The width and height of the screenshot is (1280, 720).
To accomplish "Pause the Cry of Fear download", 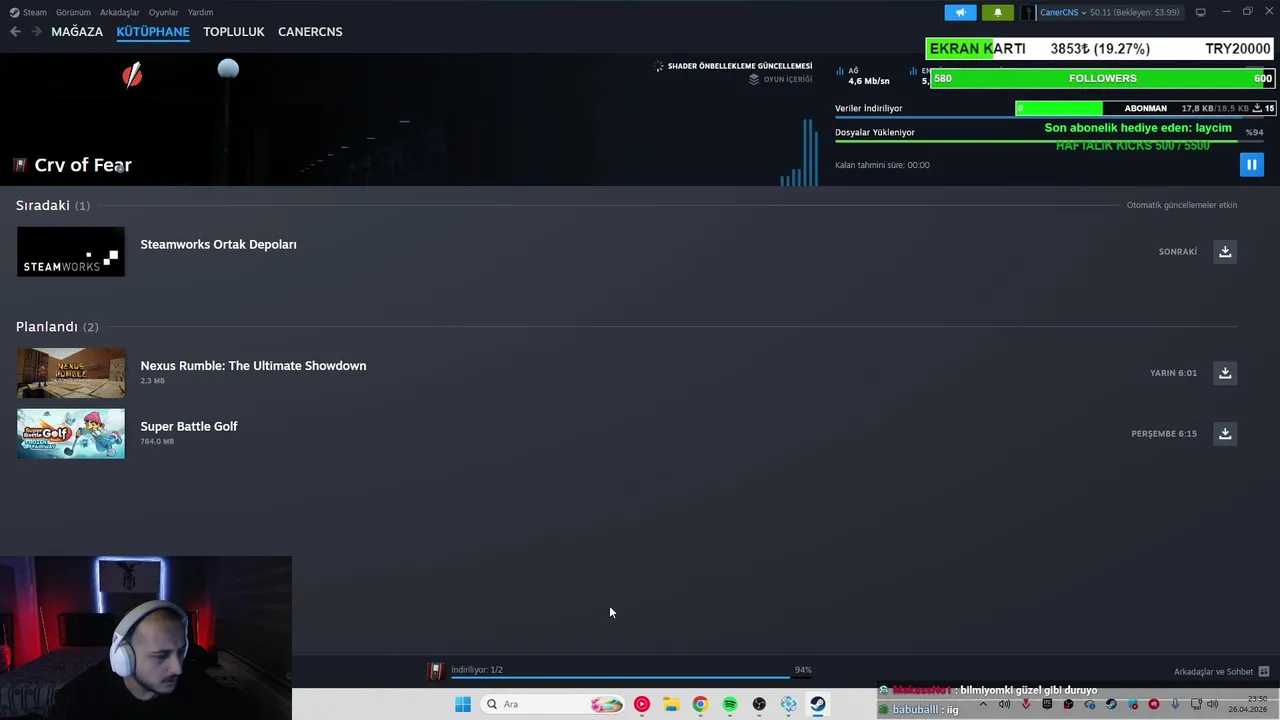I will tap(1251, 165).
